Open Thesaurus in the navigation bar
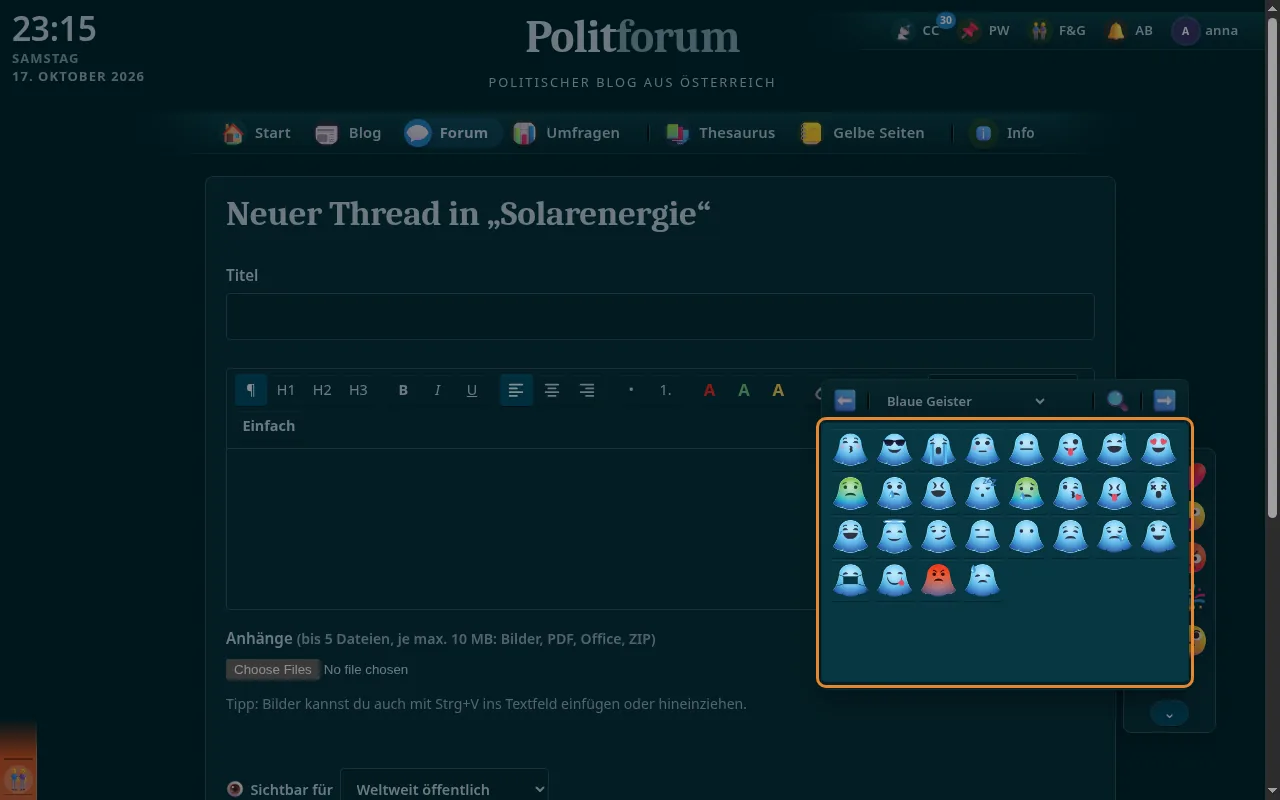 coord(721,133)
